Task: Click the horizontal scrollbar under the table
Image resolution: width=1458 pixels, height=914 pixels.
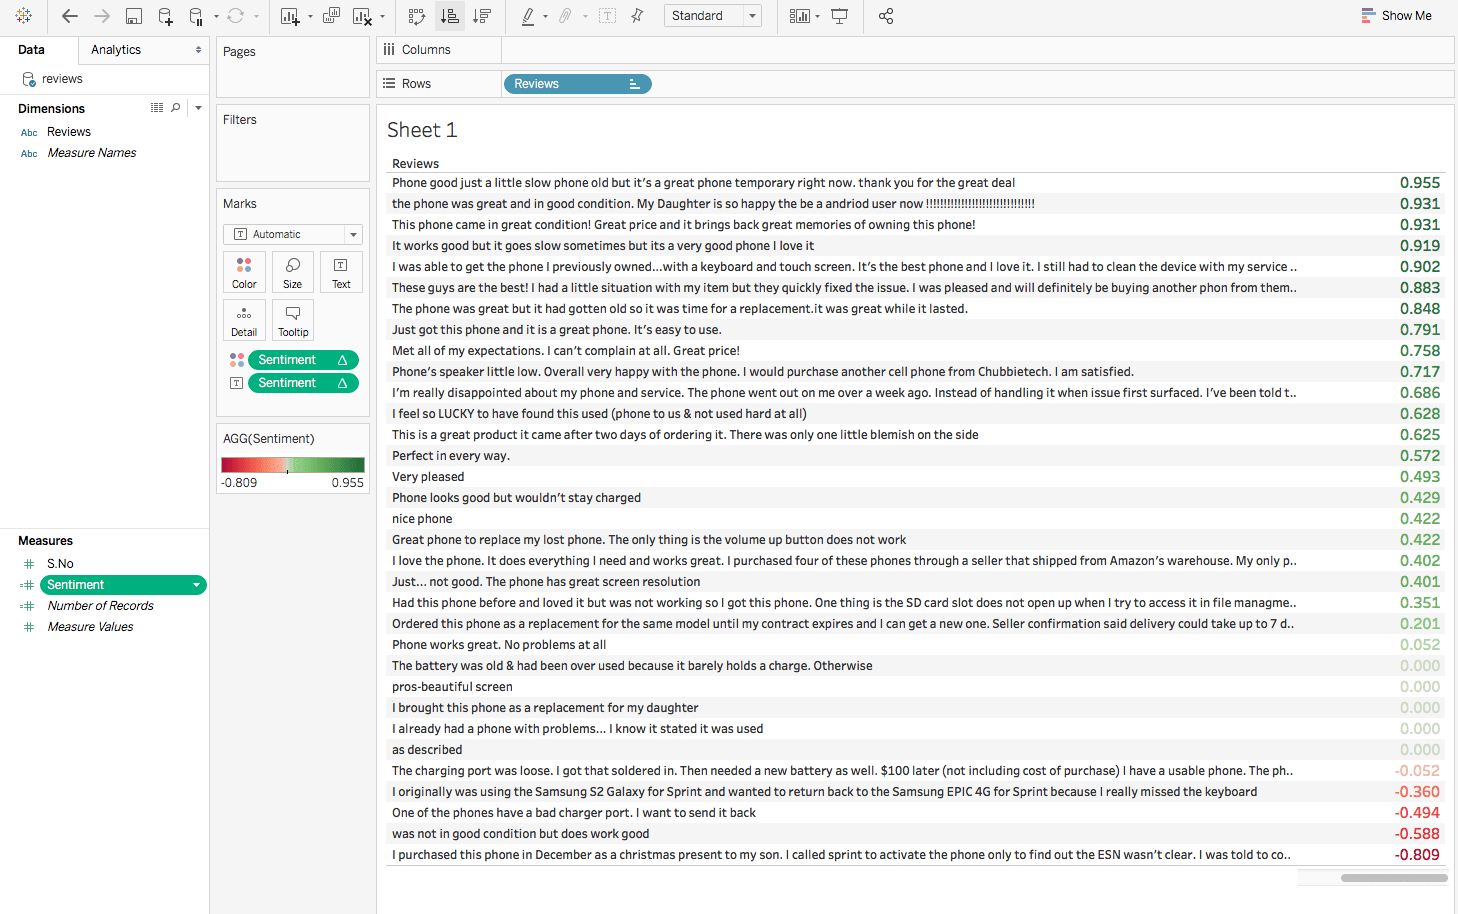Action: [1394, 878]
